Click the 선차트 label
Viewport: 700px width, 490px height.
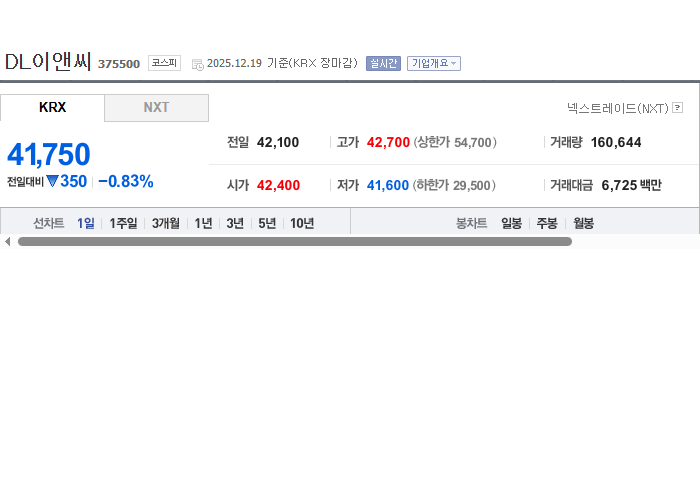tap(49, 223)
